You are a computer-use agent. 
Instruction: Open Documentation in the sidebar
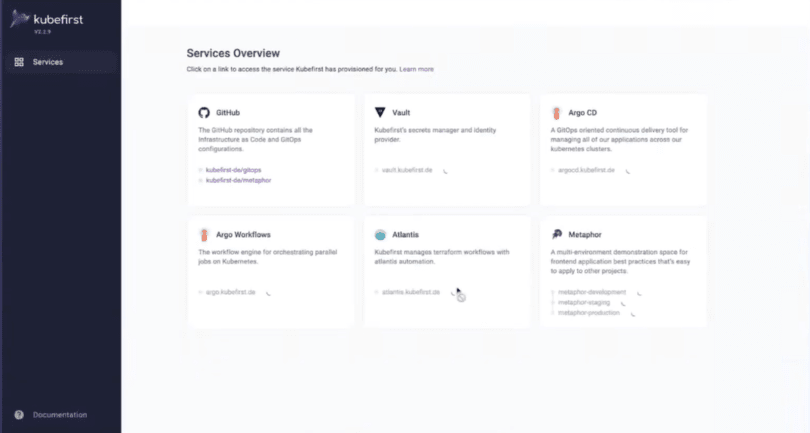[60, 414]
